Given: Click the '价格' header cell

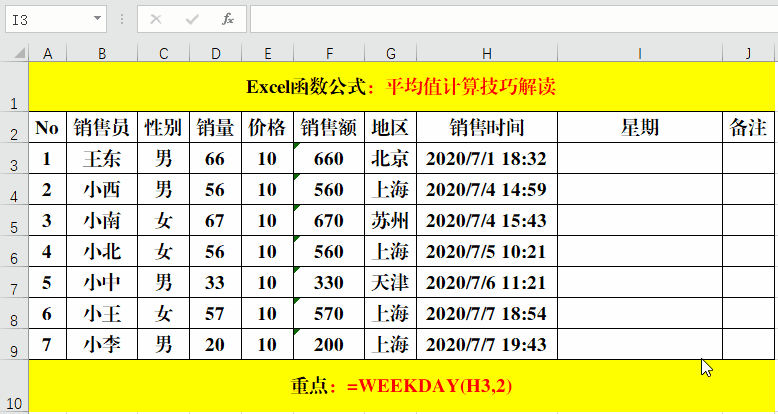Looking at the screenshot, I should (267, 127).
